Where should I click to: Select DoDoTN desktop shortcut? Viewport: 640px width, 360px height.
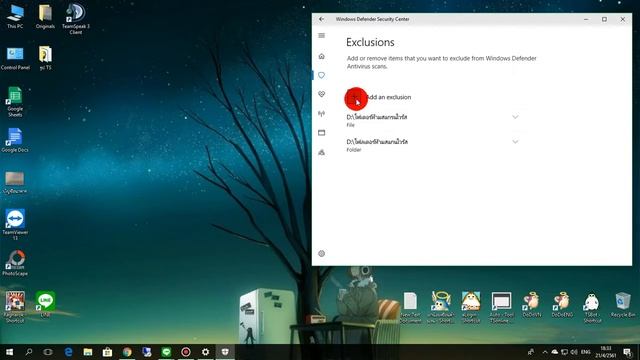click(x=531, y=304)
